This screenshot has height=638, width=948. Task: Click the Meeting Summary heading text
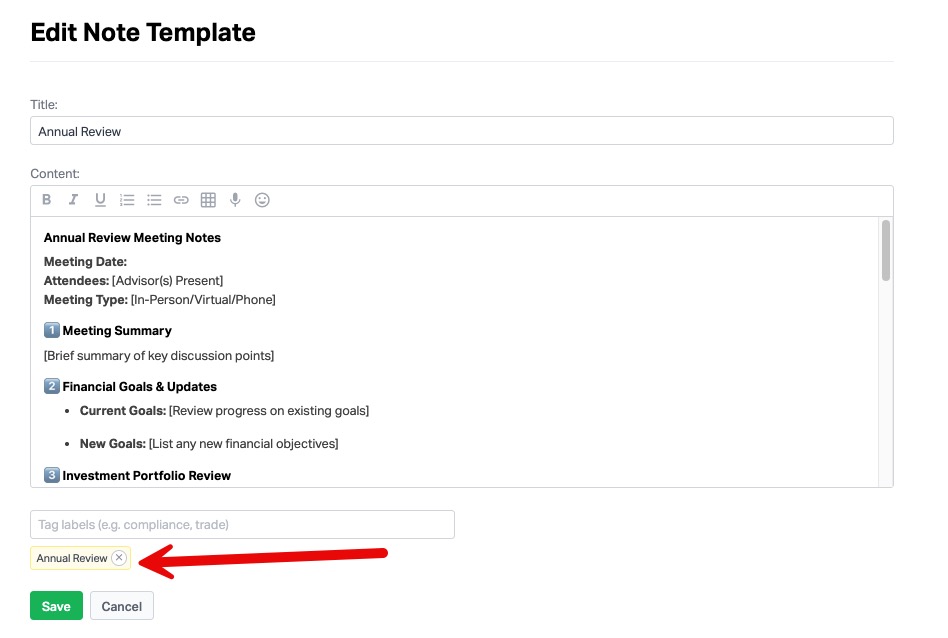(x=117, y=331)
